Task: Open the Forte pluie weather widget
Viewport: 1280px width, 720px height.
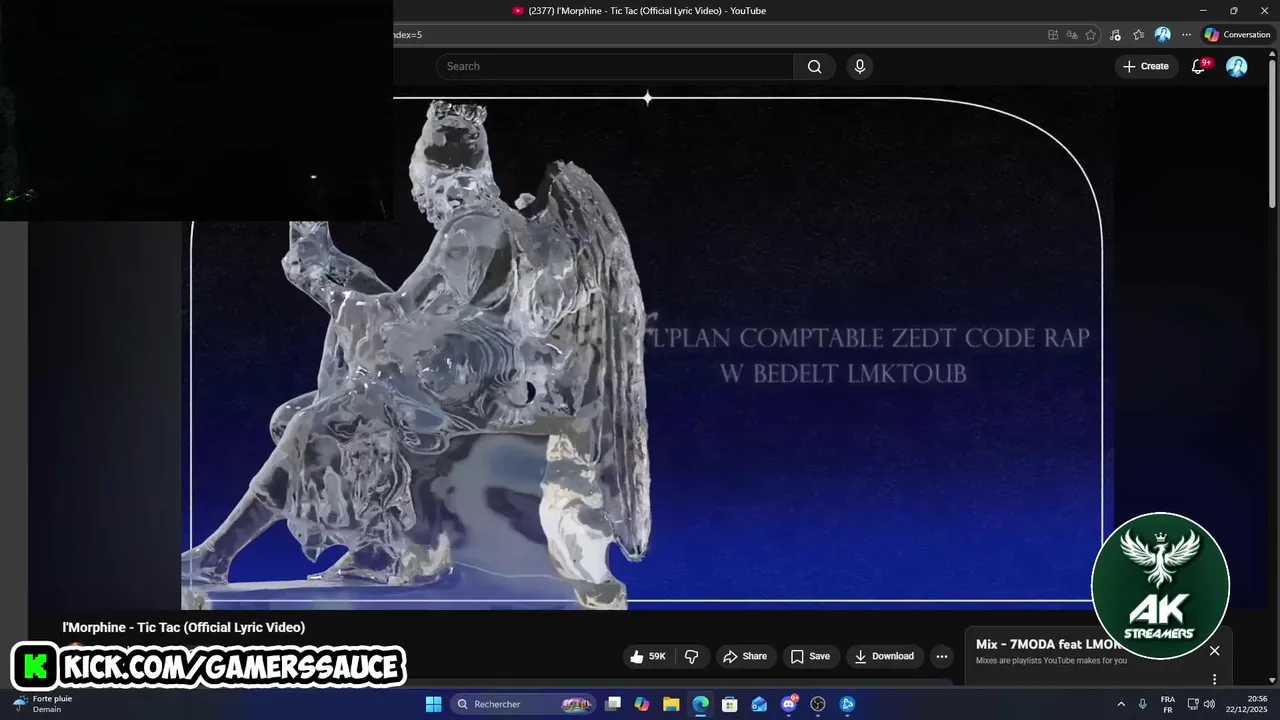Action: click(42, 704)
